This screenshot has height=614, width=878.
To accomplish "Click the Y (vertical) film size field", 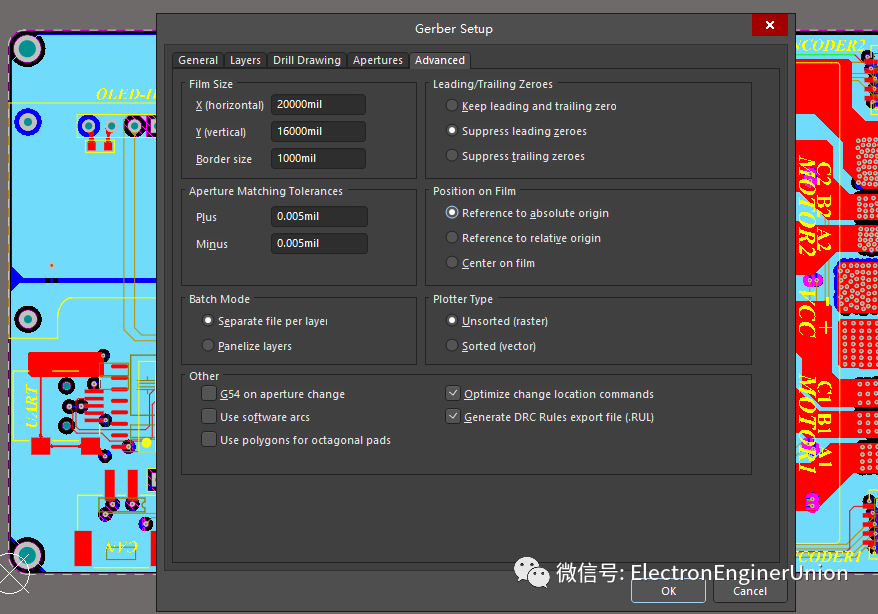I will [x=318, y=132].
